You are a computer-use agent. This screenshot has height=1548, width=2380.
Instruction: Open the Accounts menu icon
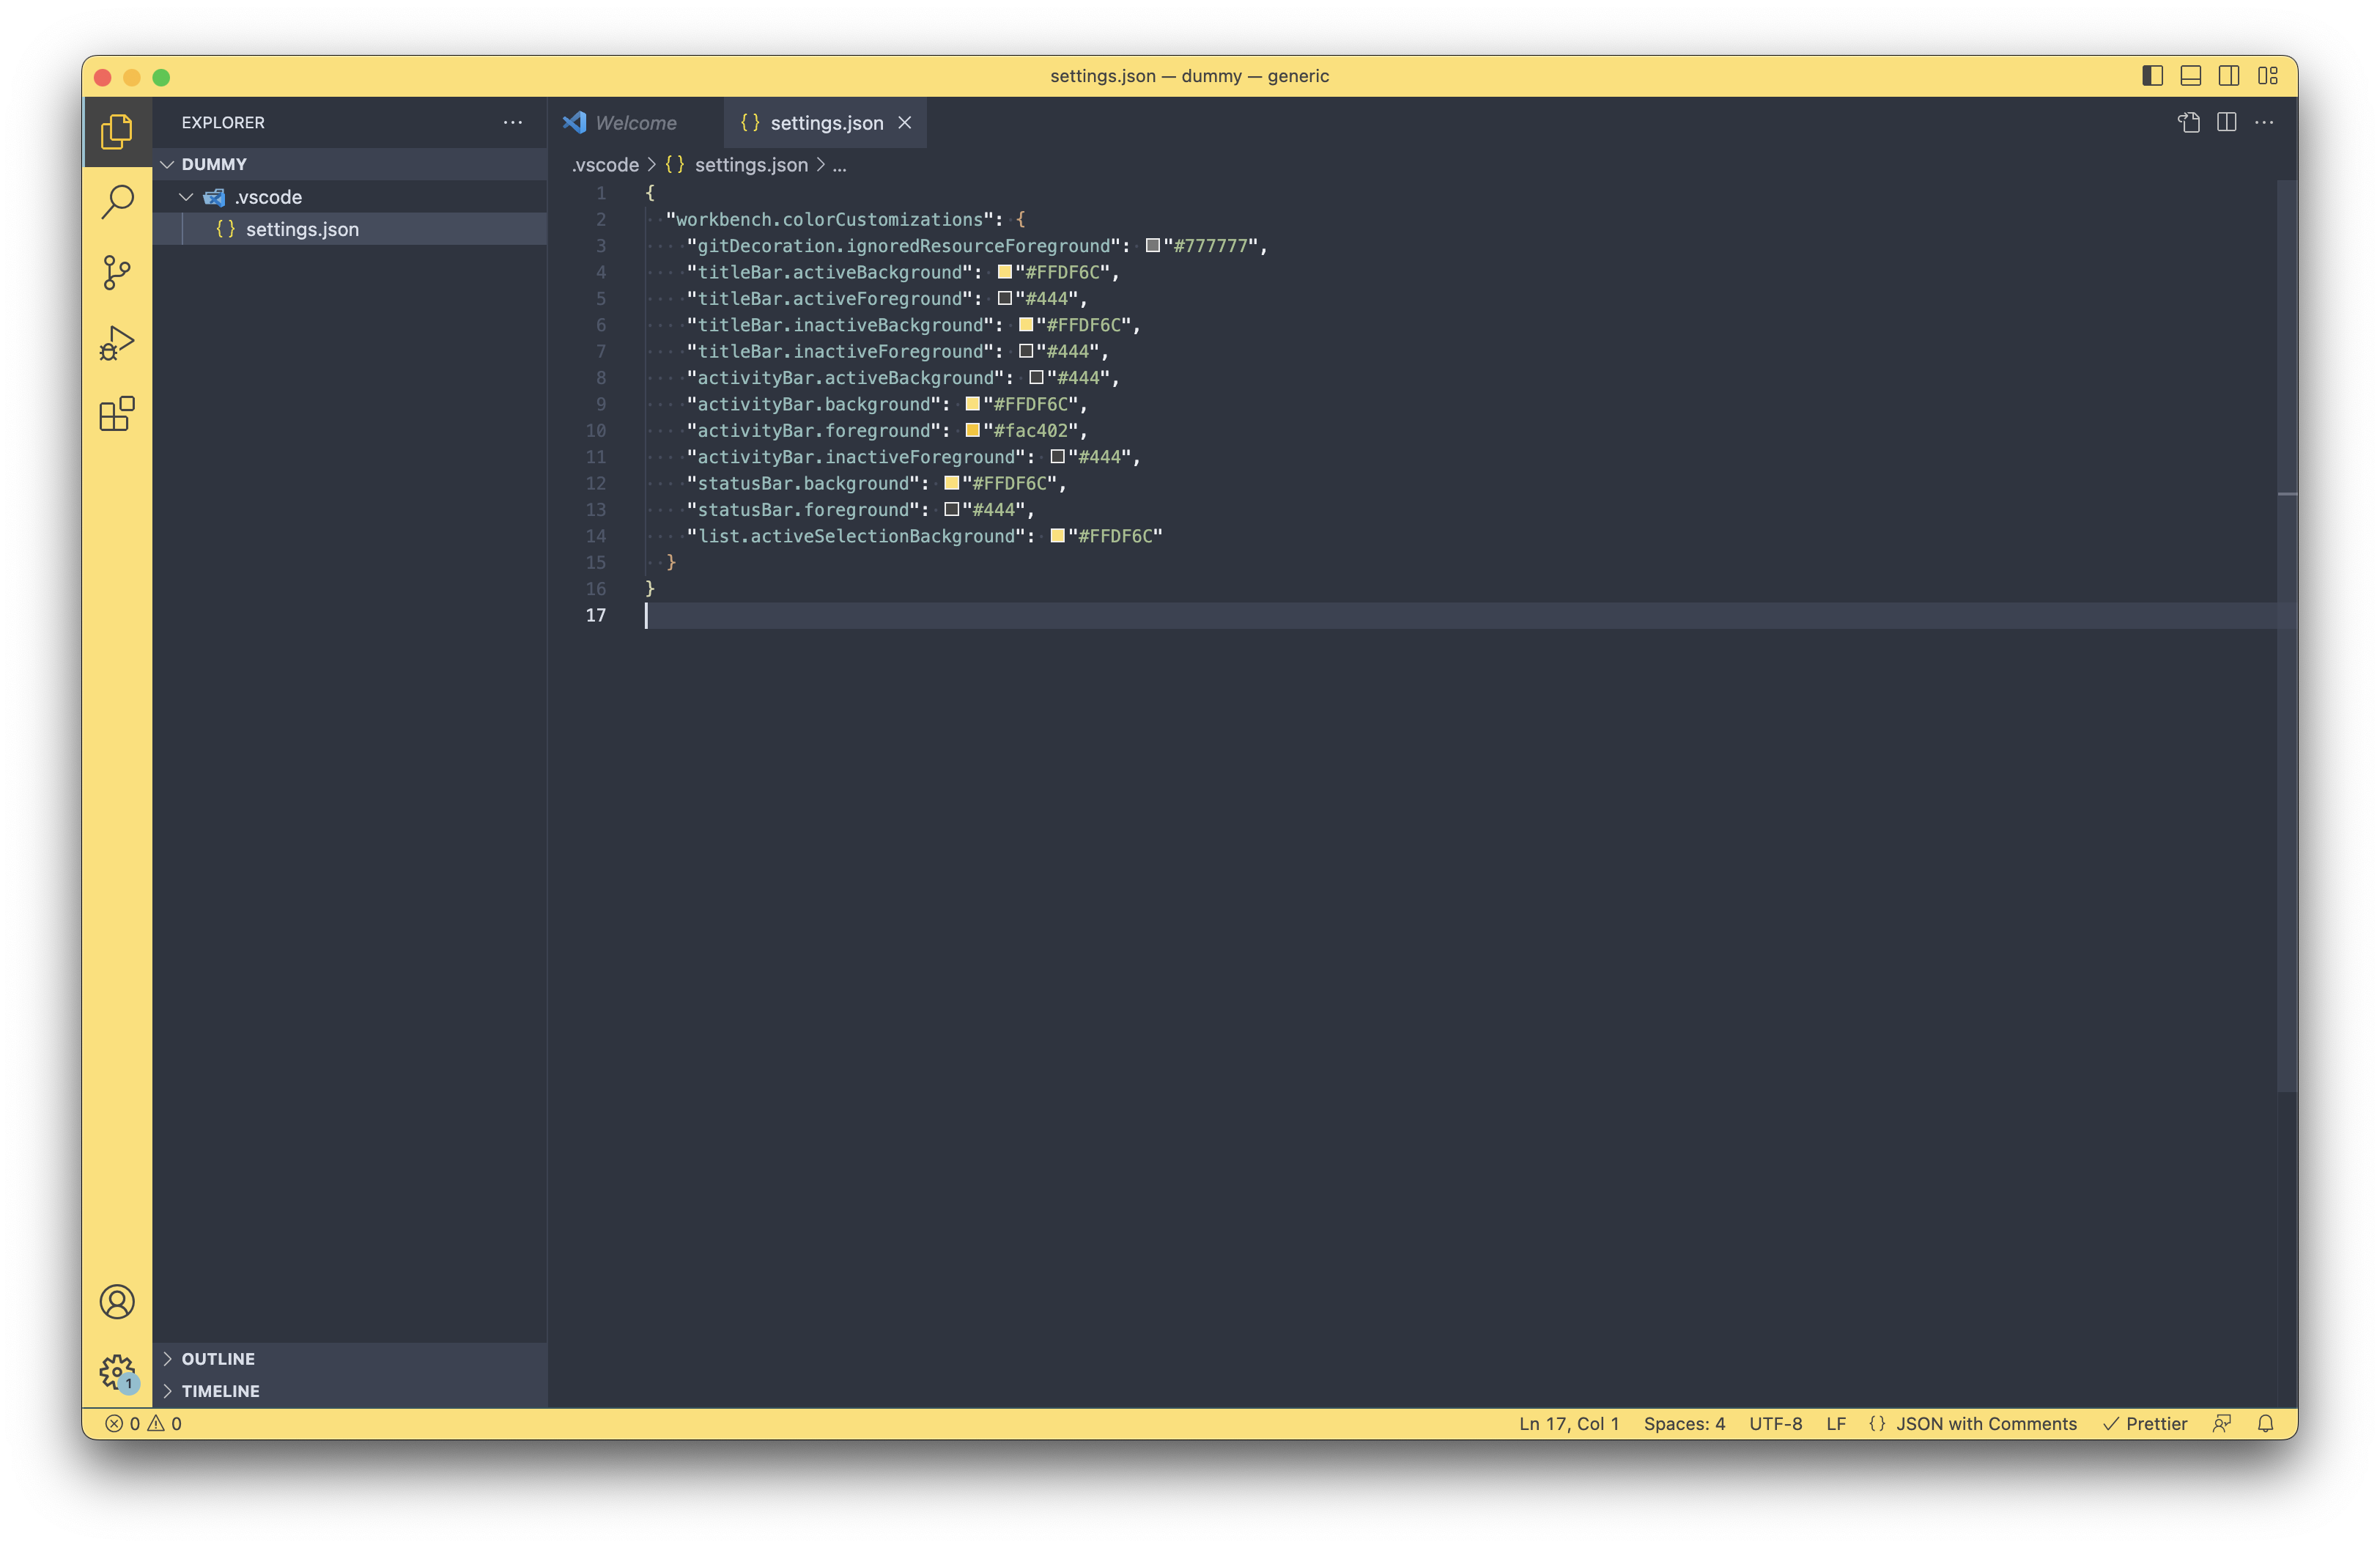tap(117, 1301)
